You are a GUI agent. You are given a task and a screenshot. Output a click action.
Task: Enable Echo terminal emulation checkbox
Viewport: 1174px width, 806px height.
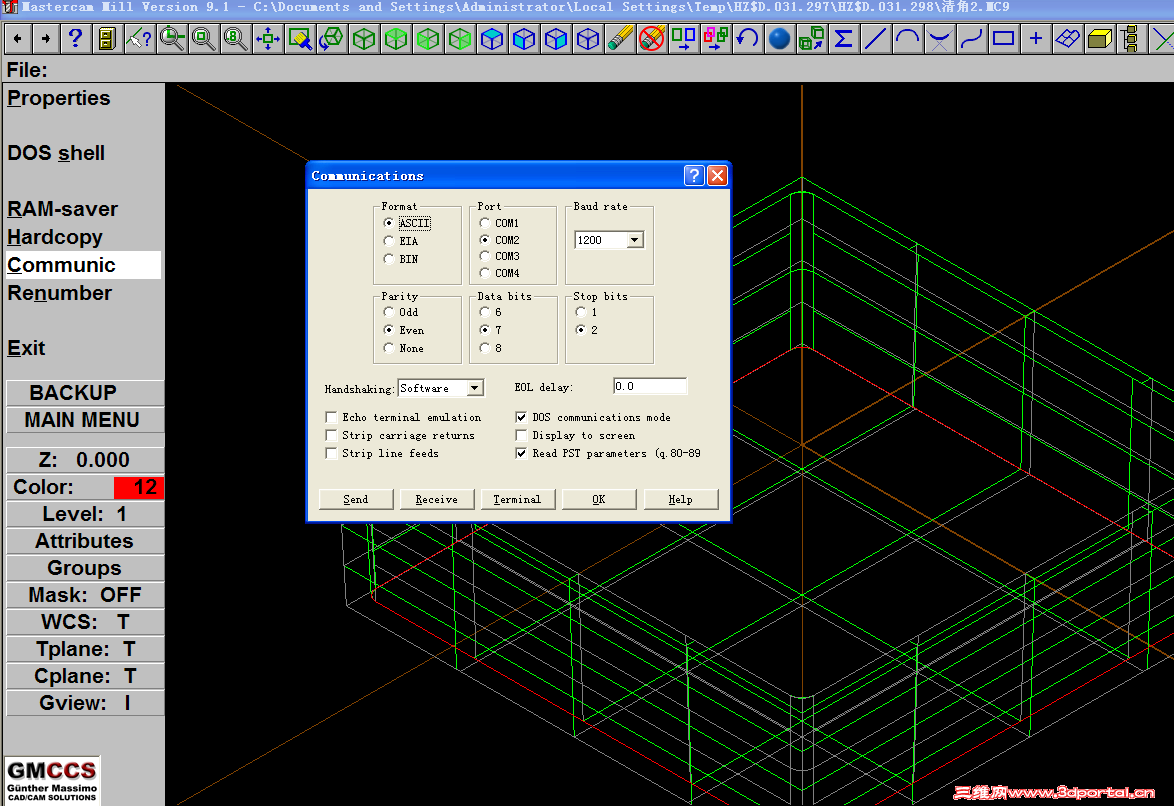tap(331, 416)
